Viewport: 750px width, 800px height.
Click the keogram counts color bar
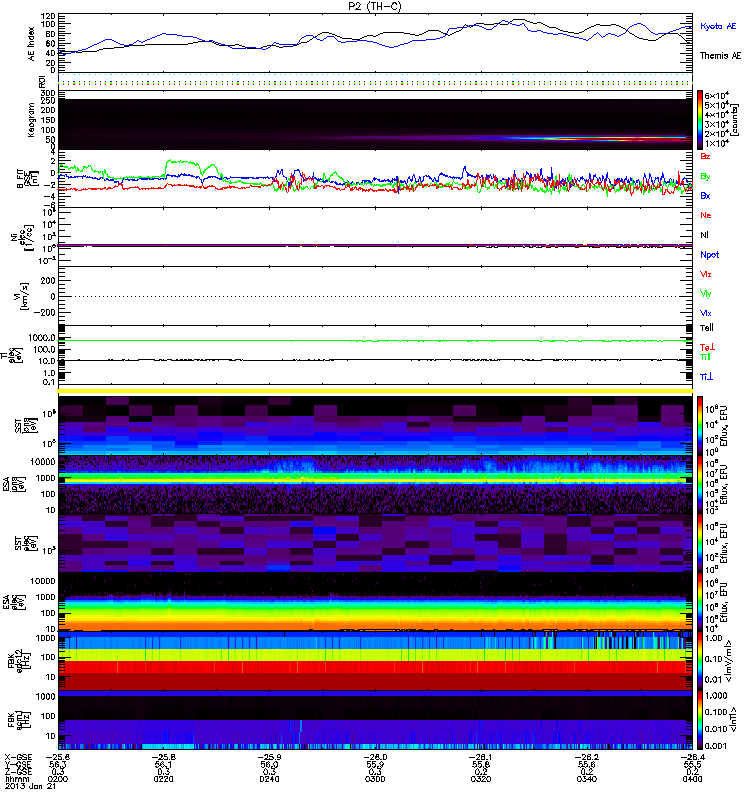700,120
